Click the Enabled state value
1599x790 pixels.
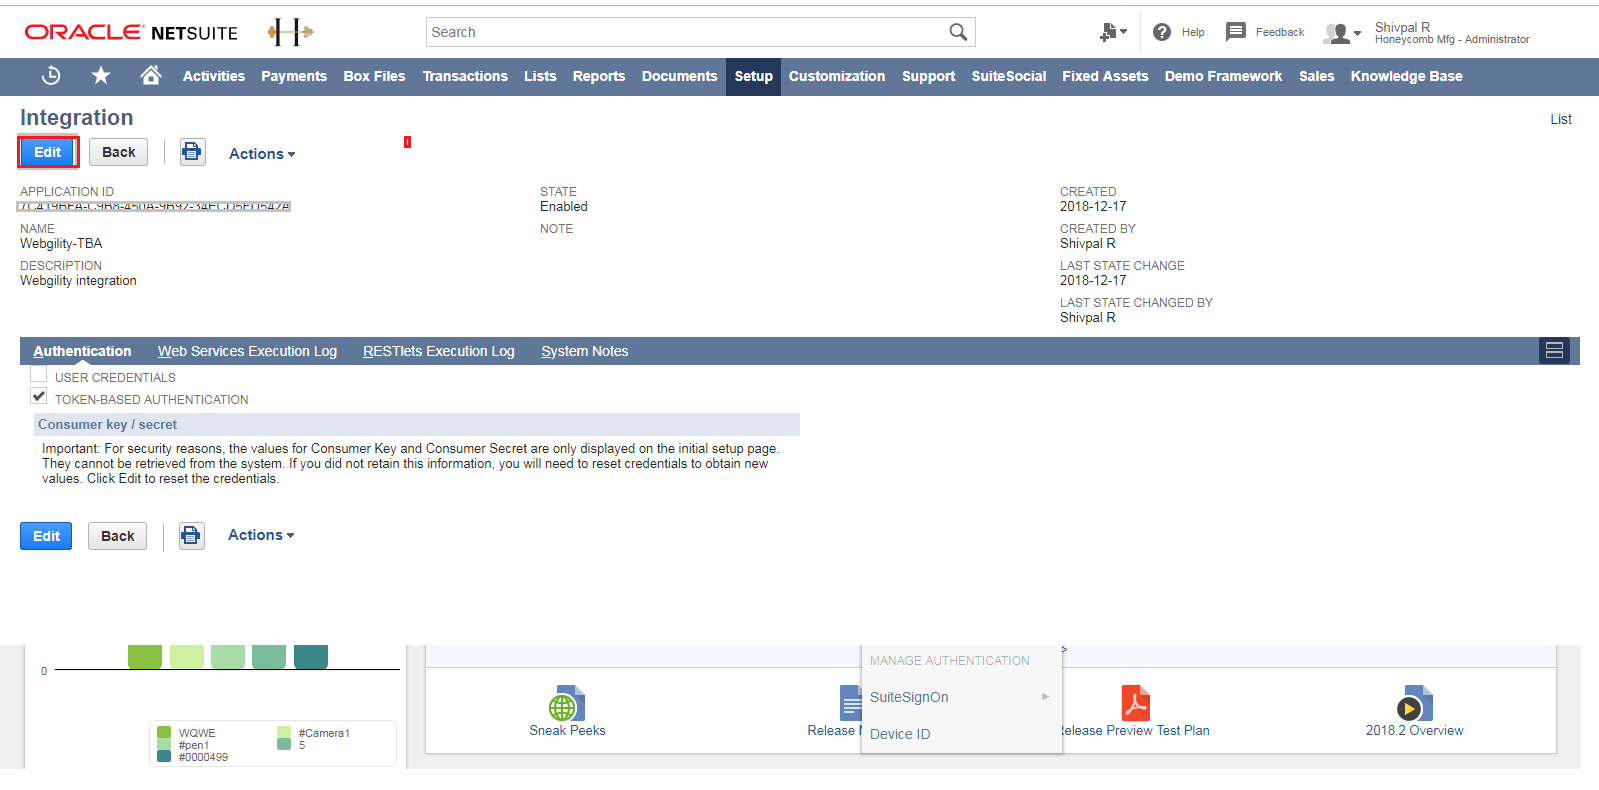(564, 207)
